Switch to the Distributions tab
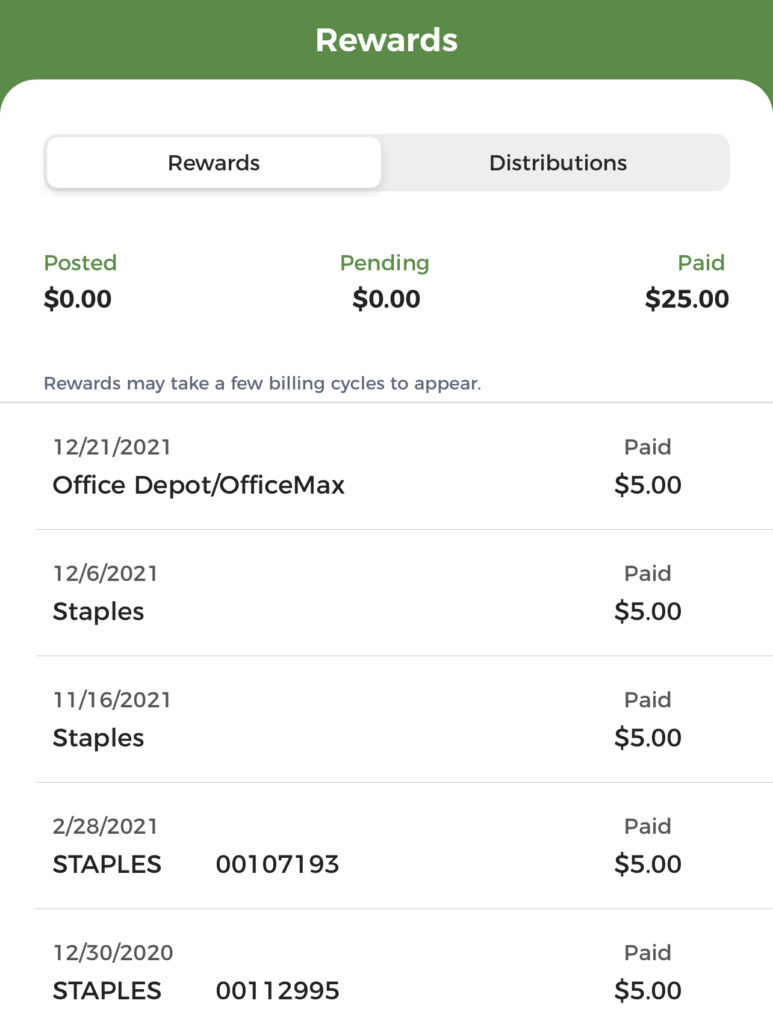Image resolution: width=773 pixels, height=1024 pixels. point(558,163)
